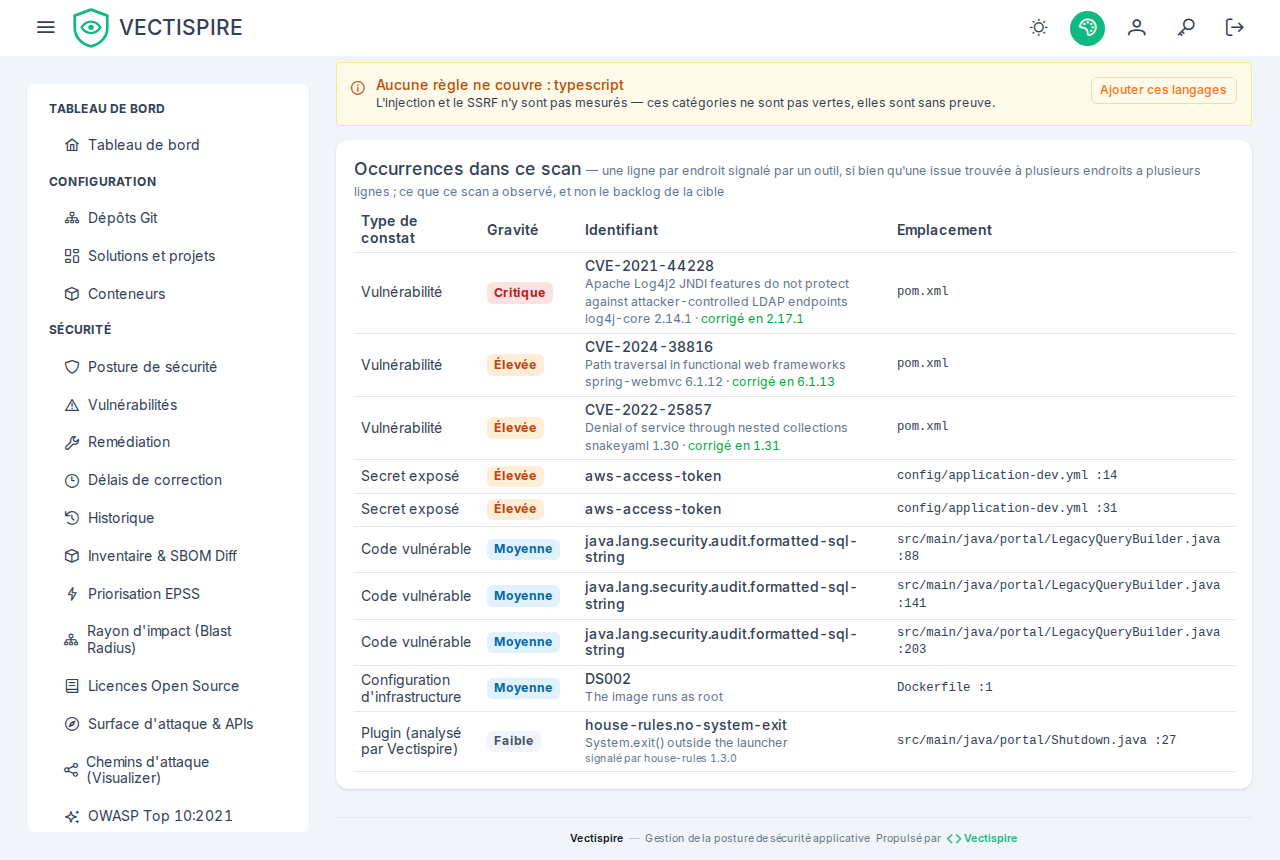1280x860 pixels.
Task: Click the Critique severity badge
Action: (x=520, y=293)
